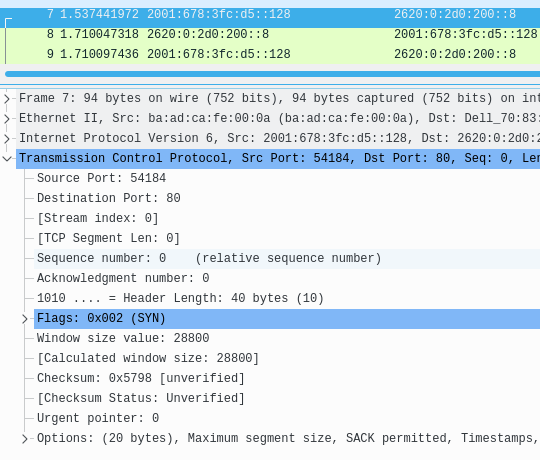Select packet 8 from 2620:0:2d0:200::8

coord(270,34)
